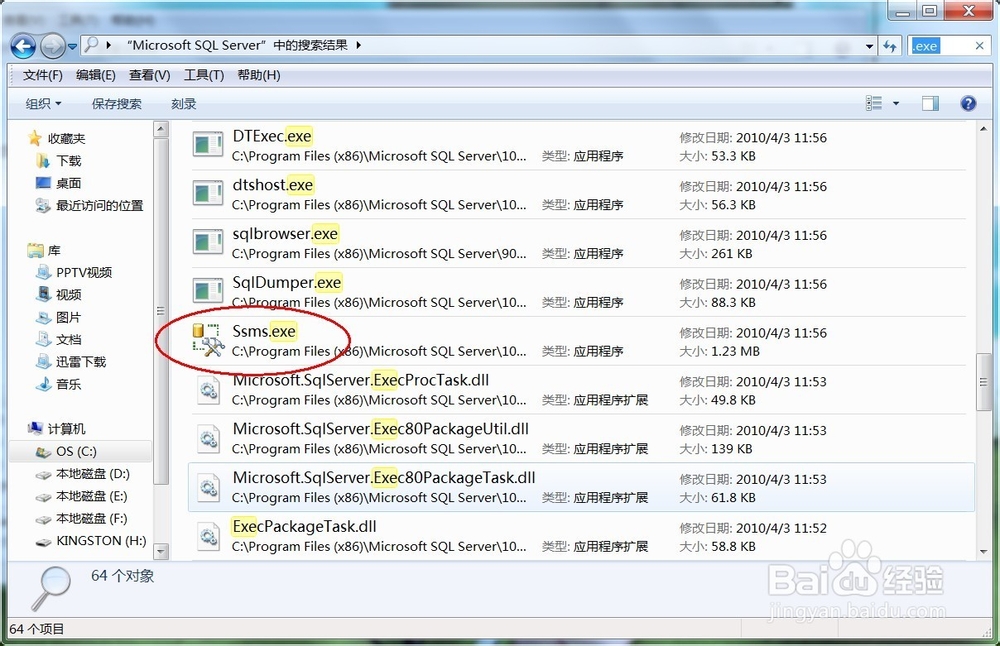Open the address bar history dropdown
Viewport: 1000px width, 646px height.
869,46
